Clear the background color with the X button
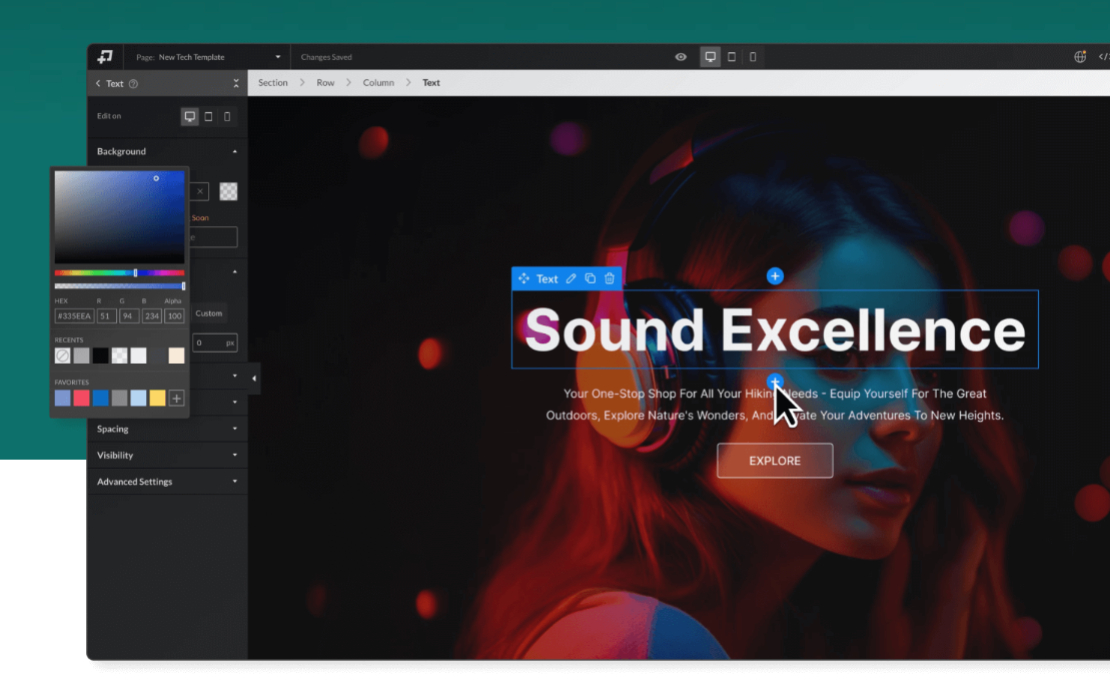The image size is (1110, 695). coord(200,191)
